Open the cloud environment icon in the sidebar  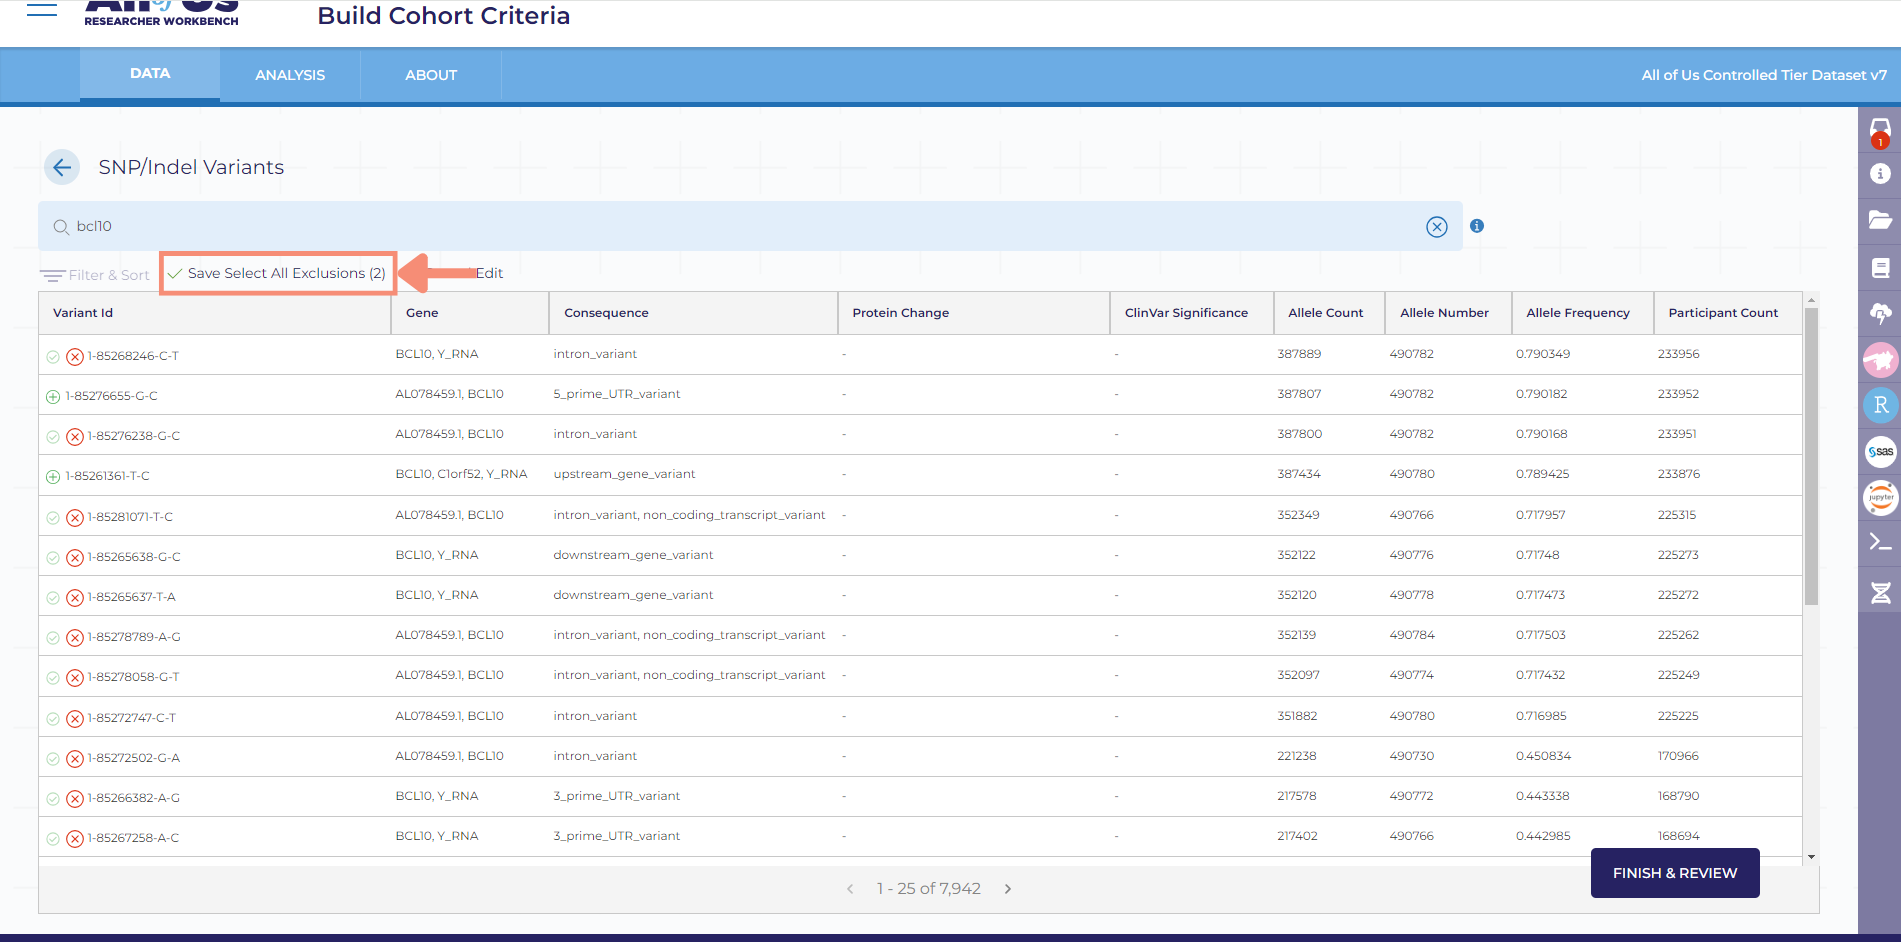[x=1880, y=314]
